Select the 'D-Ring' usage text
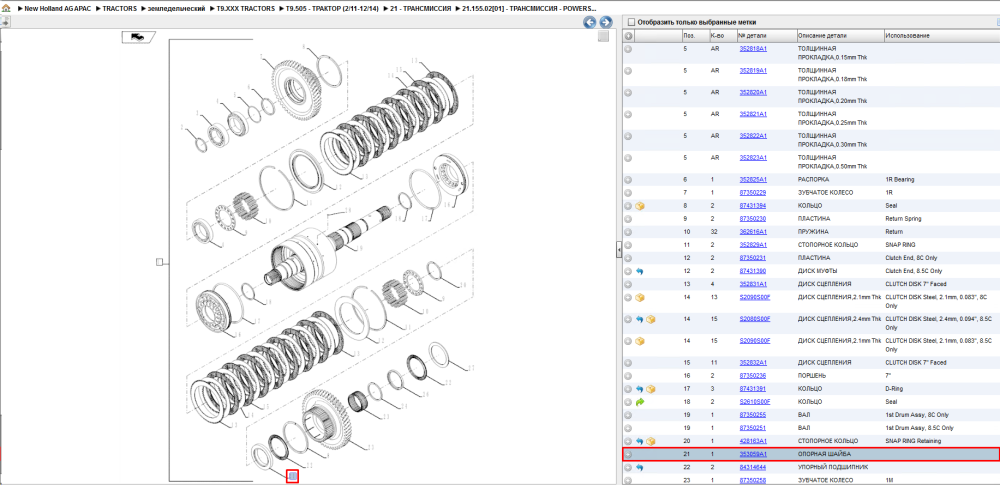 point(895,389)
